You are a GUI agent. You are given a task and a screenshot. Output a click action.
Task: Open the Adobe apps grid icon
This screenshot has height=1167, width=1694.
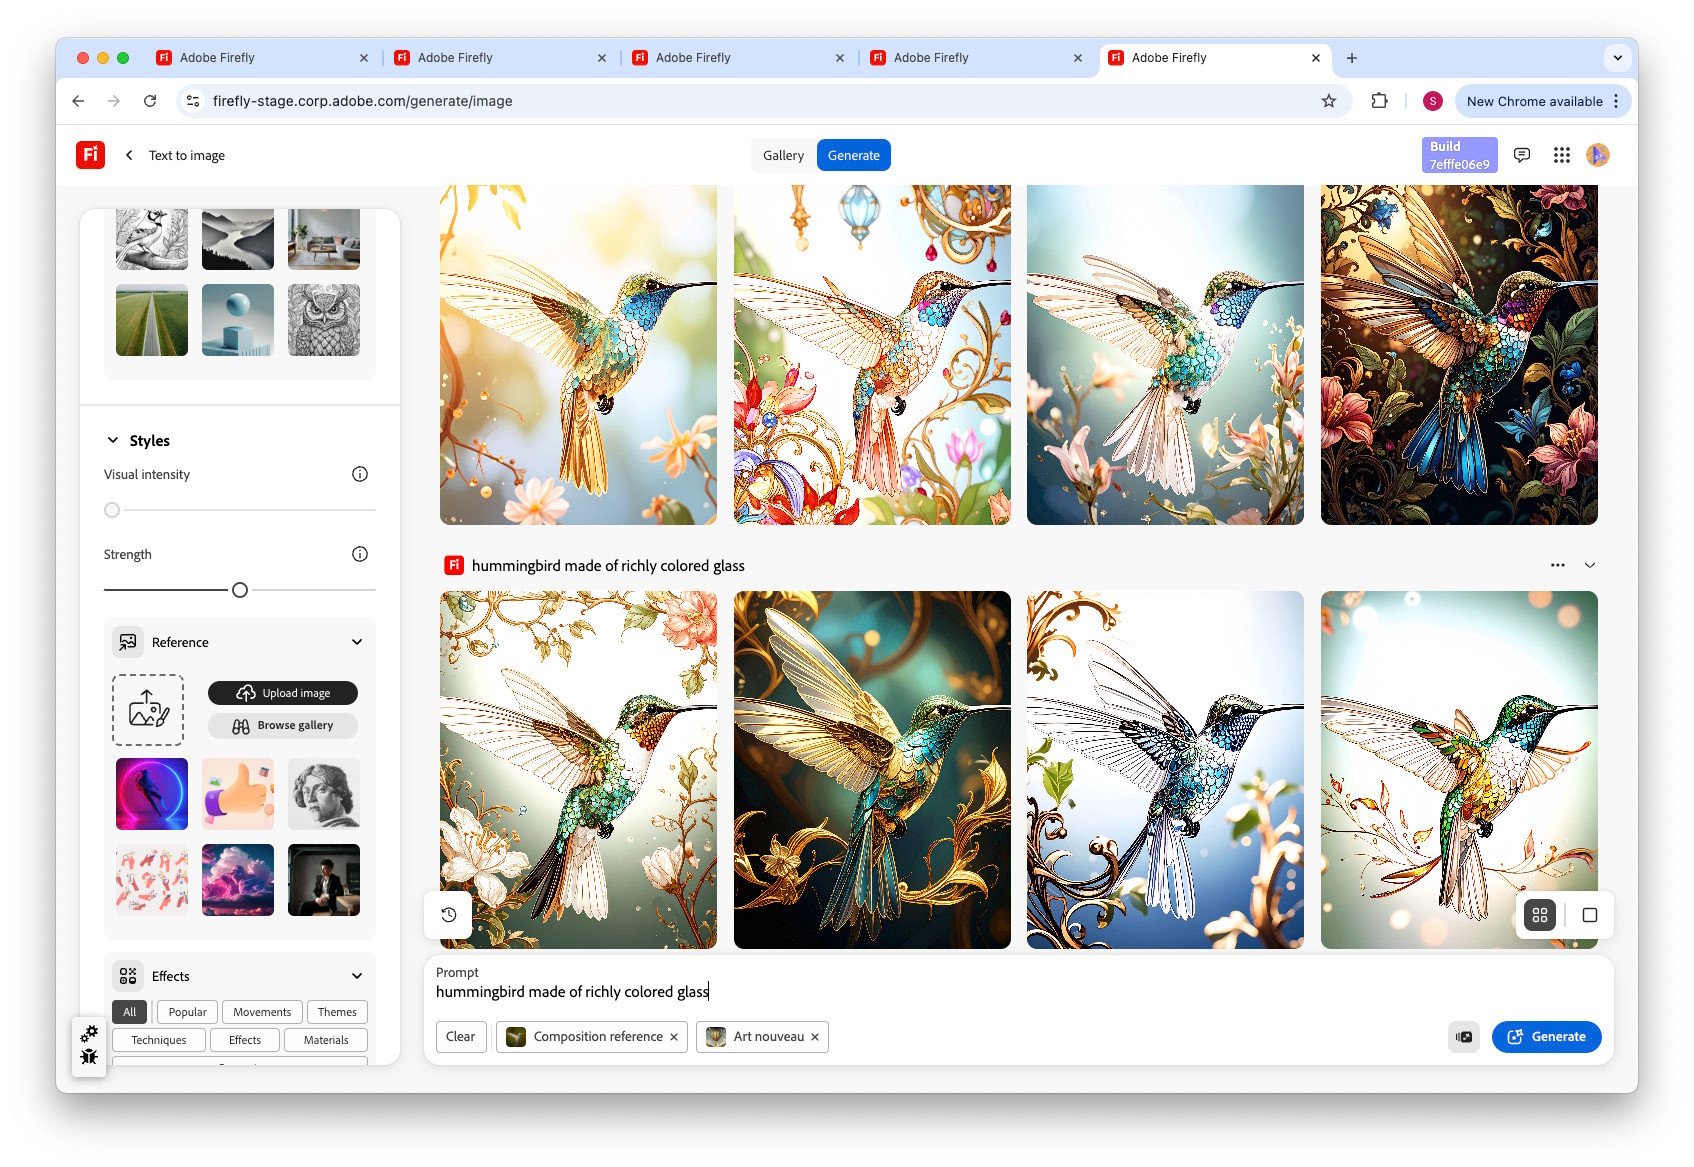[1561, 155]
